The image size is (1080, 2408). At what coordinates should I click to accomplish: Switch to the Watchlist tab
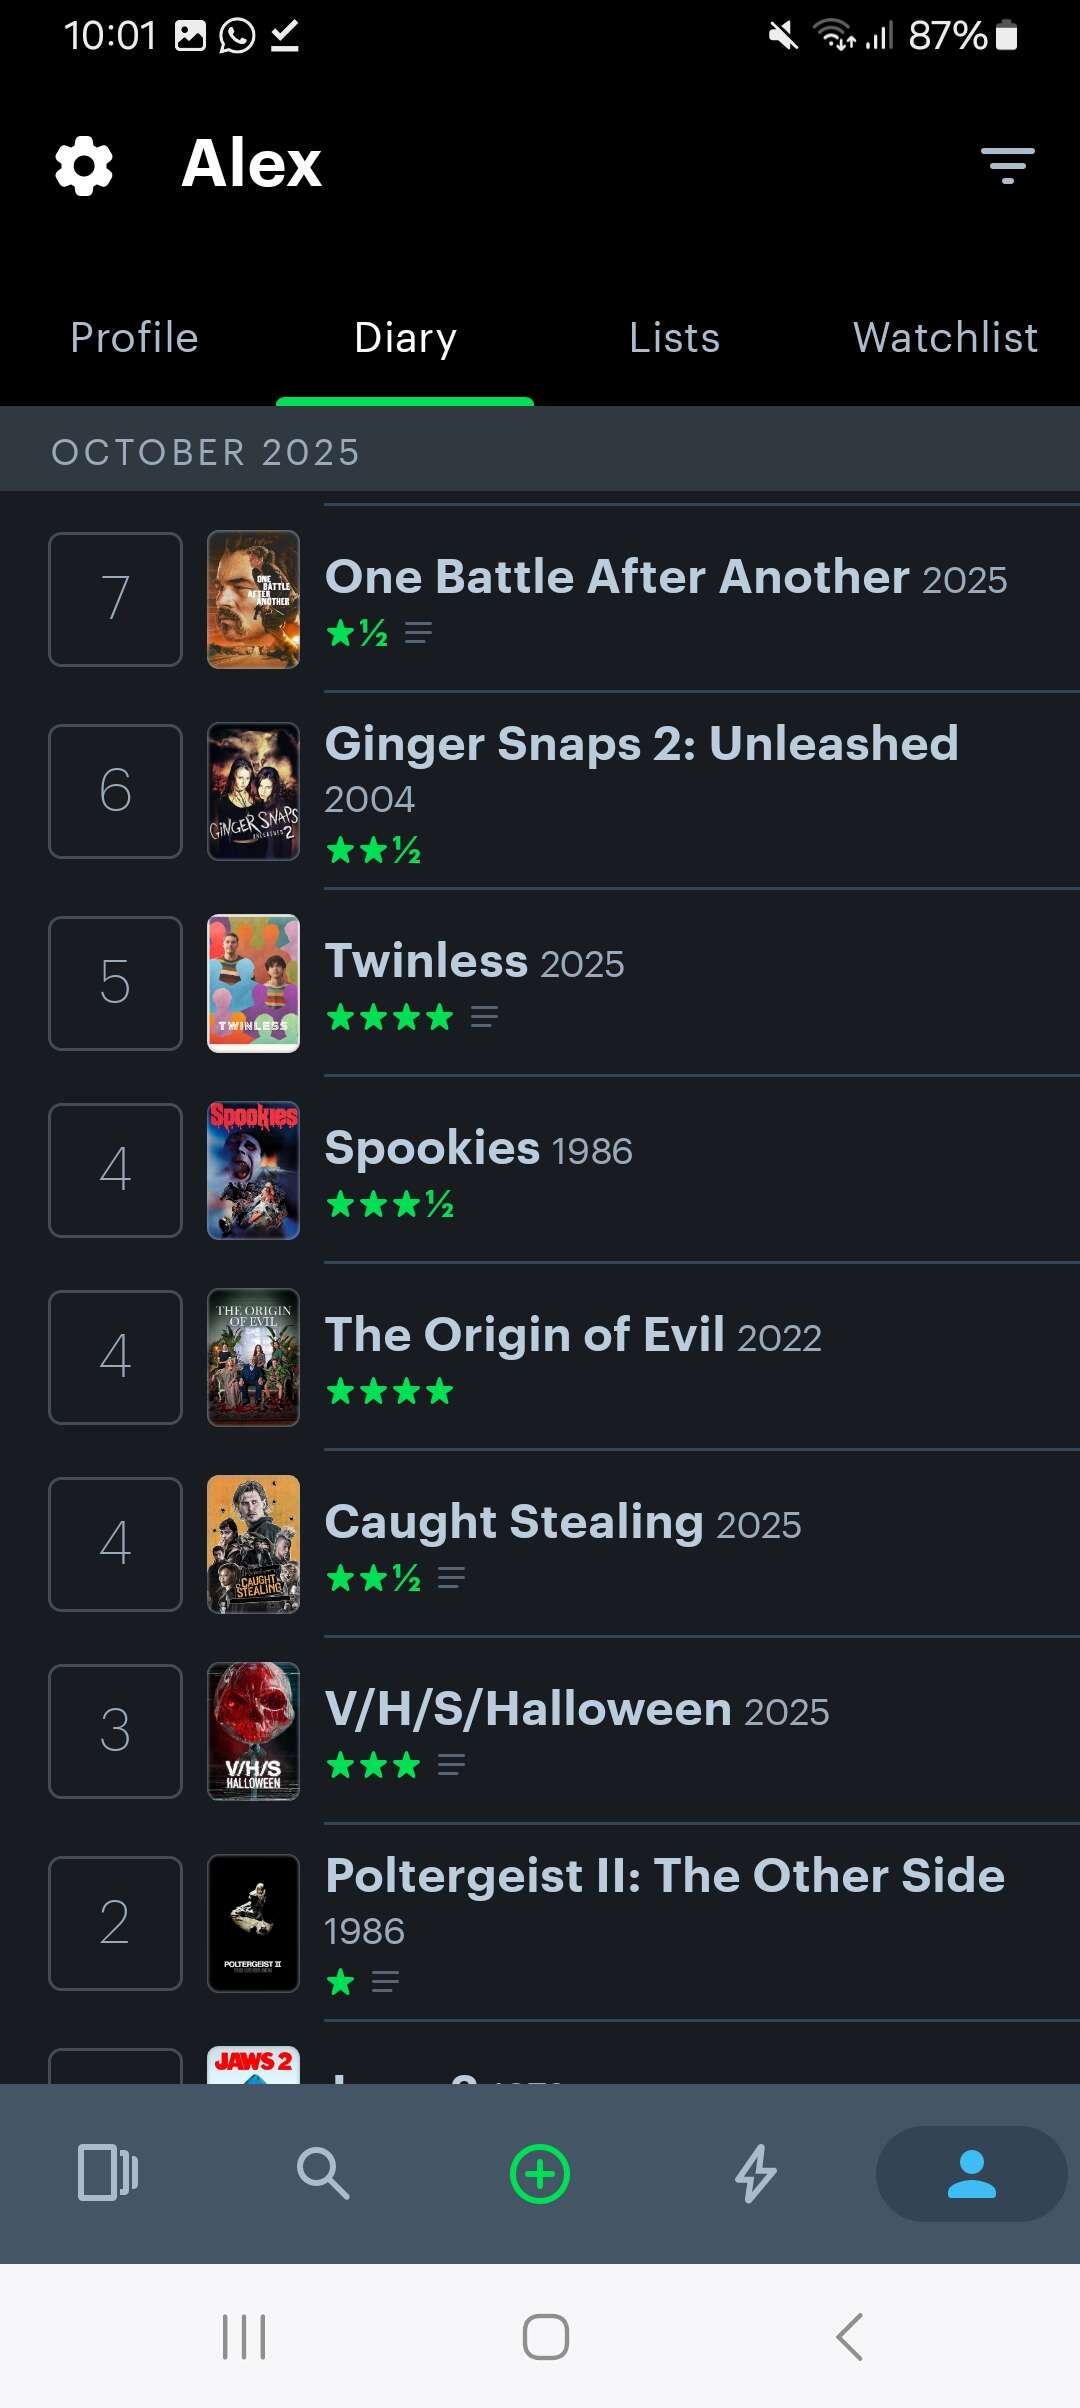[945, 338]
